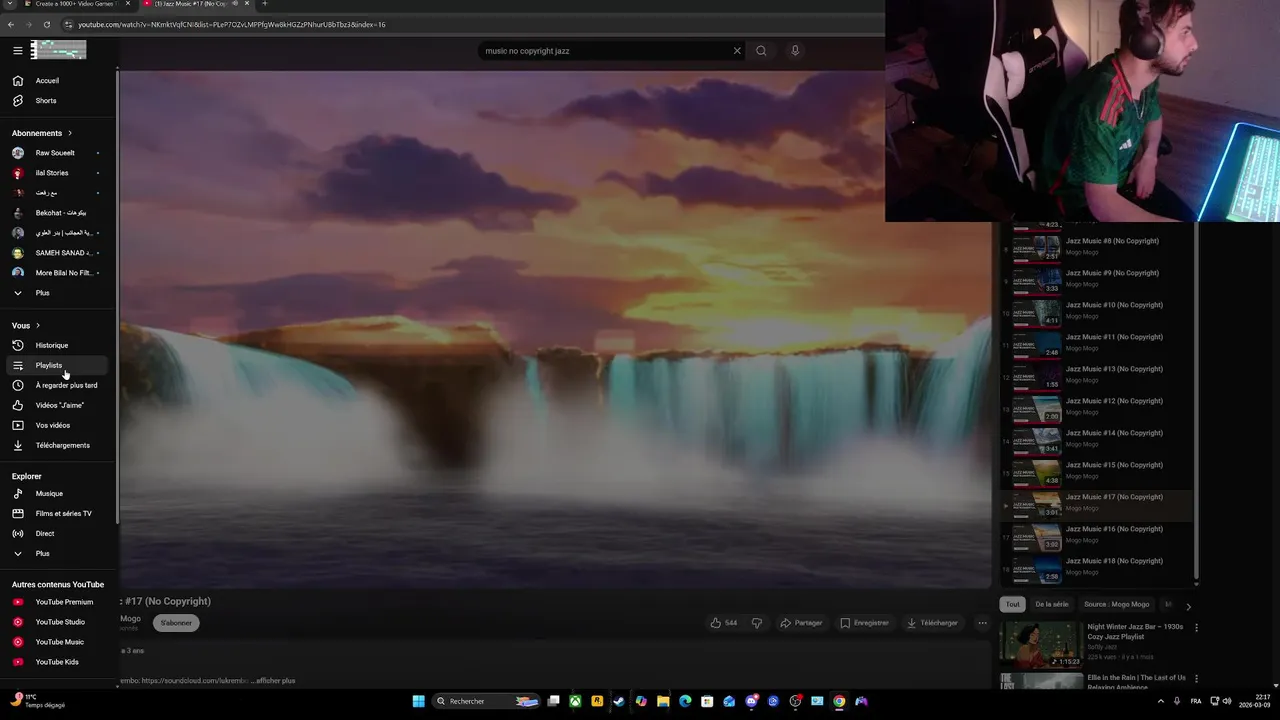
Task: Open Night Winter Jazz Bar video thumbnail
Action: click(1042, 645)
